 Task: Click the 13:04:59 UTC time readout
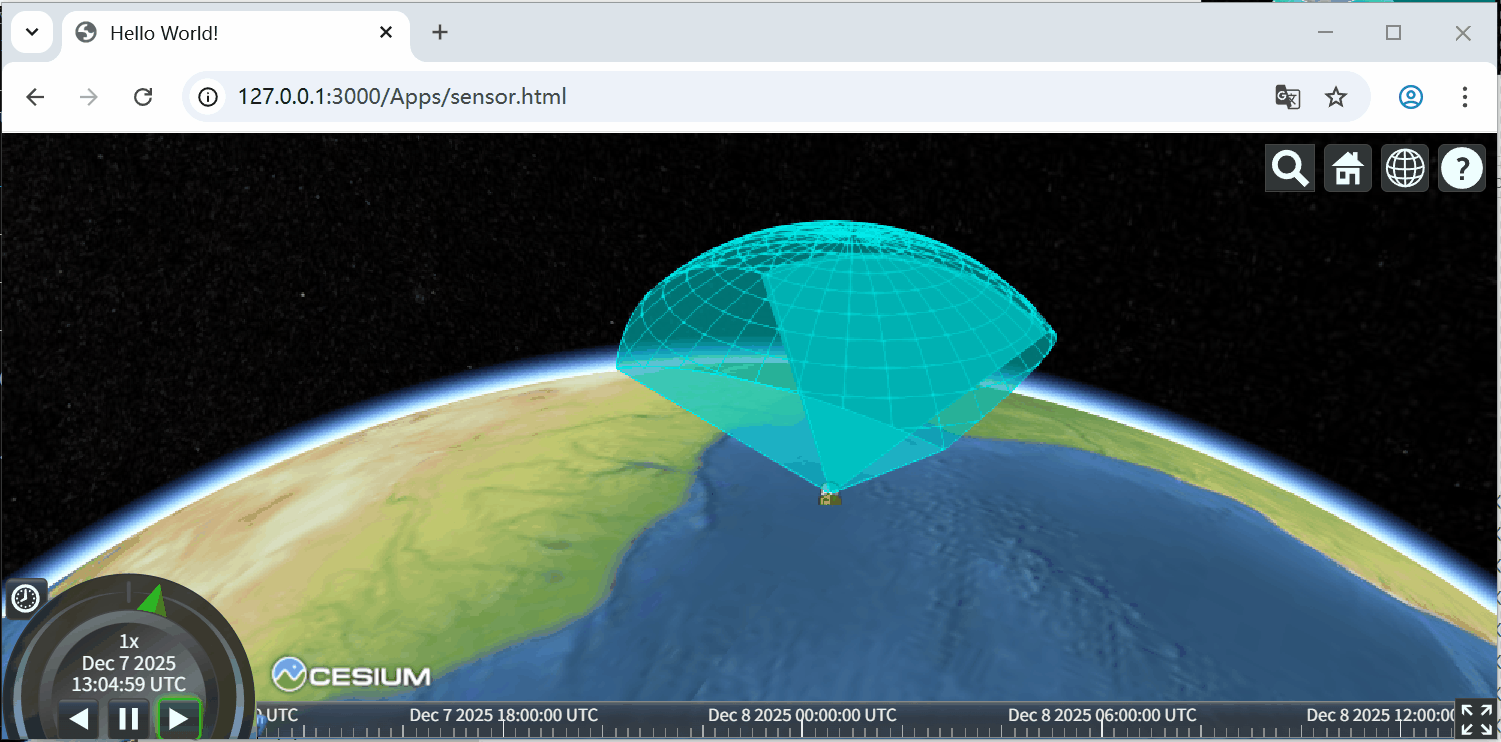coord(129,685)
